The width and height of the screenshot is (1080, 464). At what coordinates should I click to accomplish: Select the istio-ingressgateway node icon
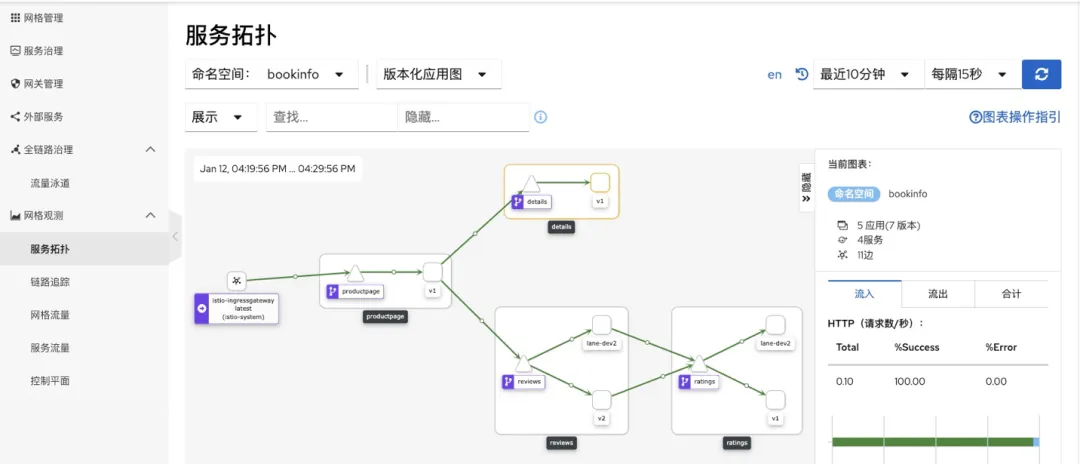[x=236, y=280]
